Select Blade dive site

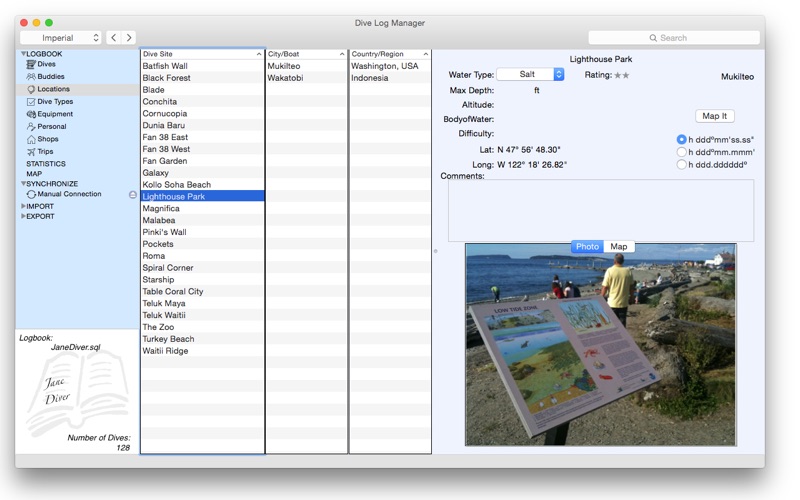click(202, 90)
